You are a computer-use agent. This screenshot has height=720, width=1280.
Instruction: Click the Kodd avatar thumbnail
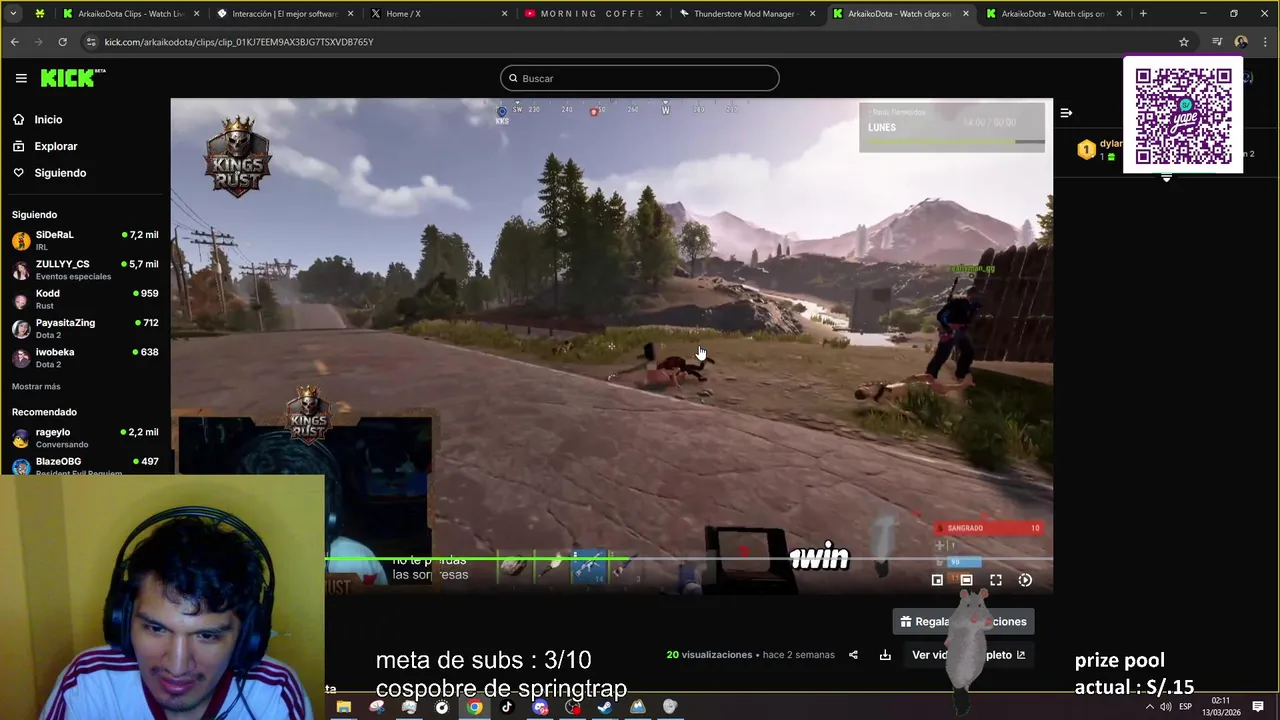(x=21, y=300)
